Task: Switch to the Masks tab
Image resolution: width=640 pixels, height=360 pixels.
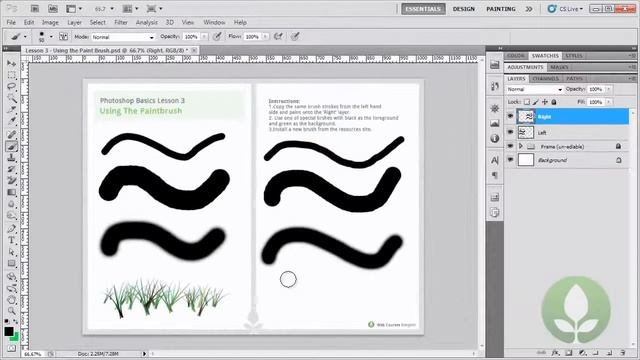Action: click(559, 67)
